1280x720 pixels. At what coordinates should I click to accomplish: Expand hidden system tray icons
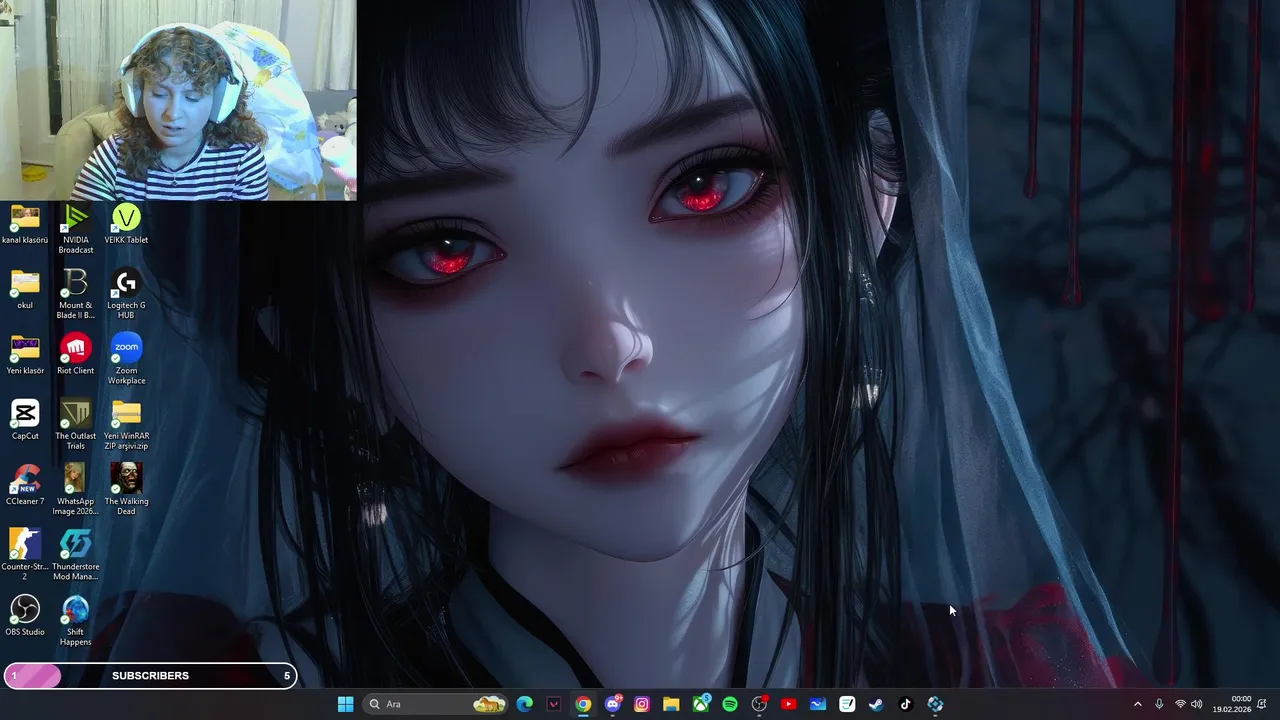pos(1137,704)
